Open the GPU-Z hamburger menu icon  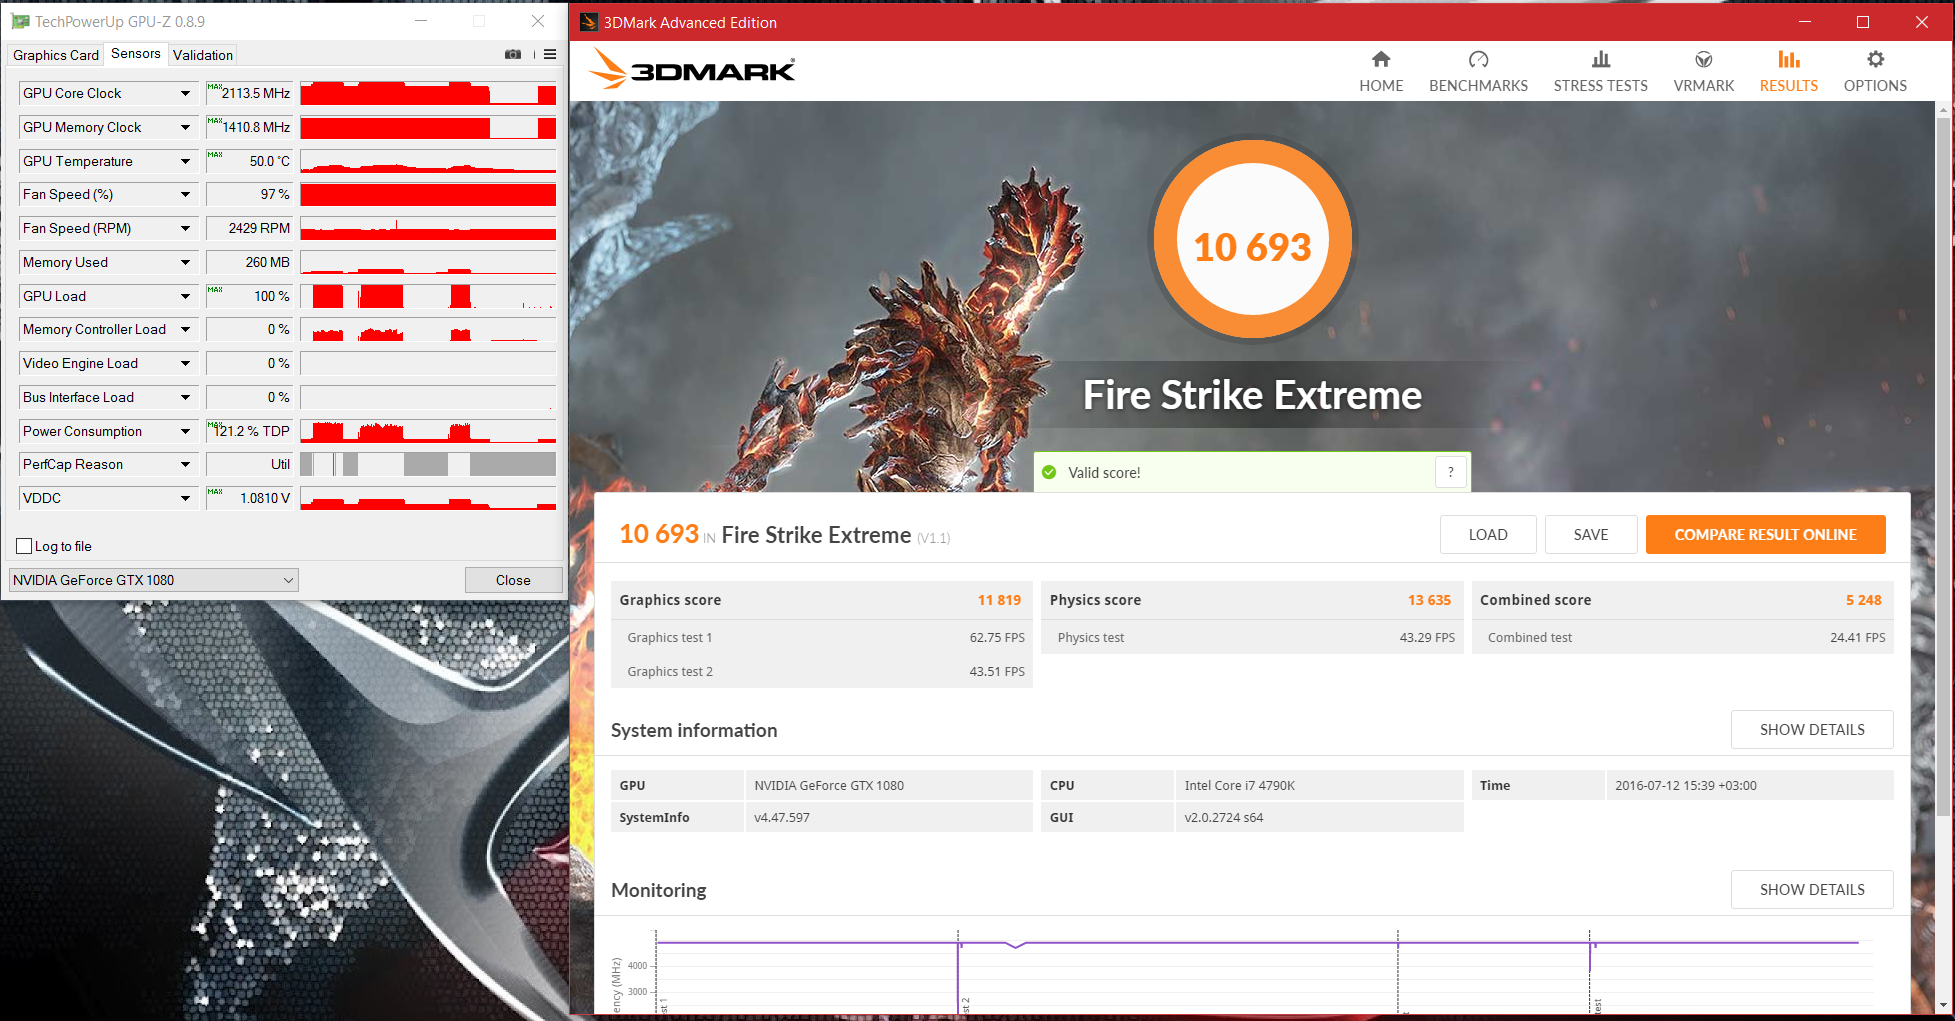550,54
